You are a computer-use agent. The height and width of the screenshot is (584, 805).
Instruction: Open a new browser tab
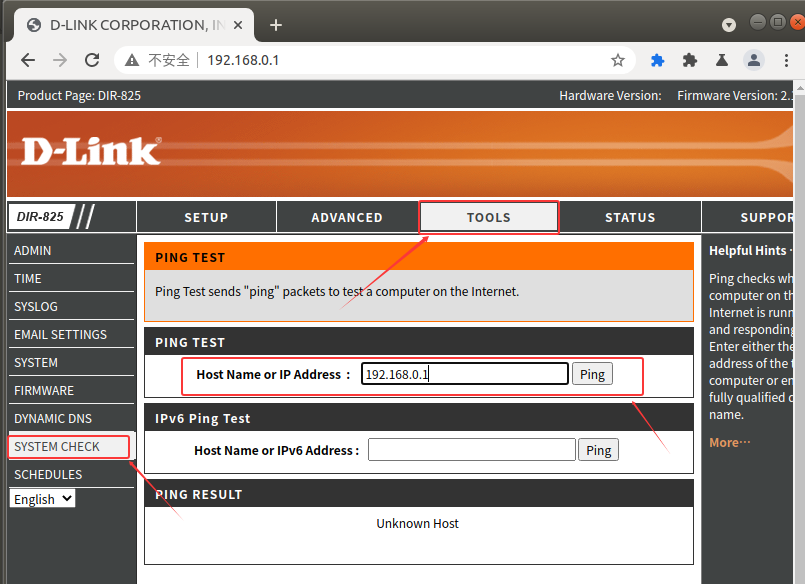[276, 25]
